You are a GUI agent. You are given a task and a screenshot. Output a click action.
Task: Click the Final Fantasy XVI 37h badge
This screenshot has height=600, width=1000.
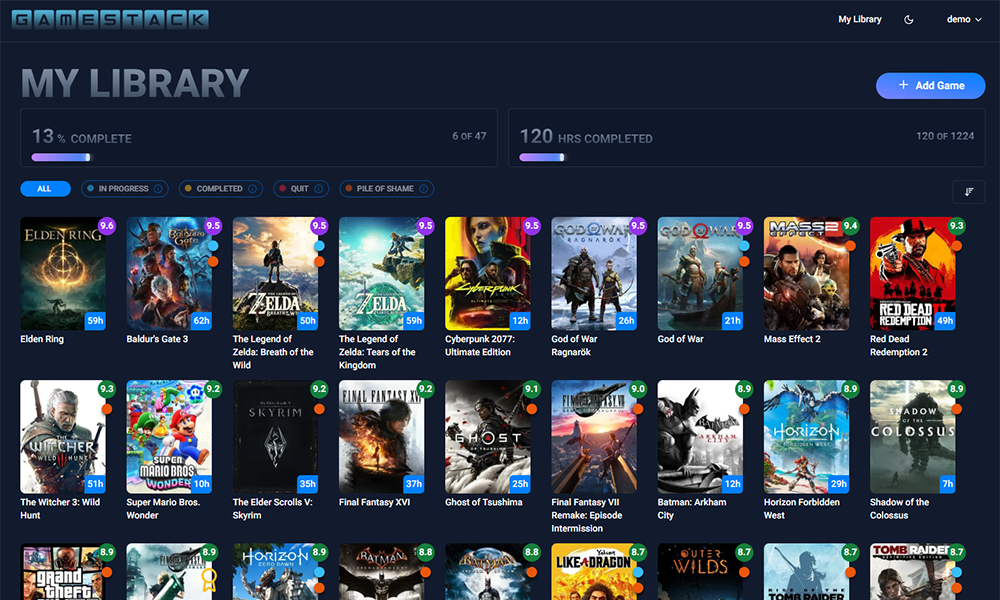click(414, 484)
